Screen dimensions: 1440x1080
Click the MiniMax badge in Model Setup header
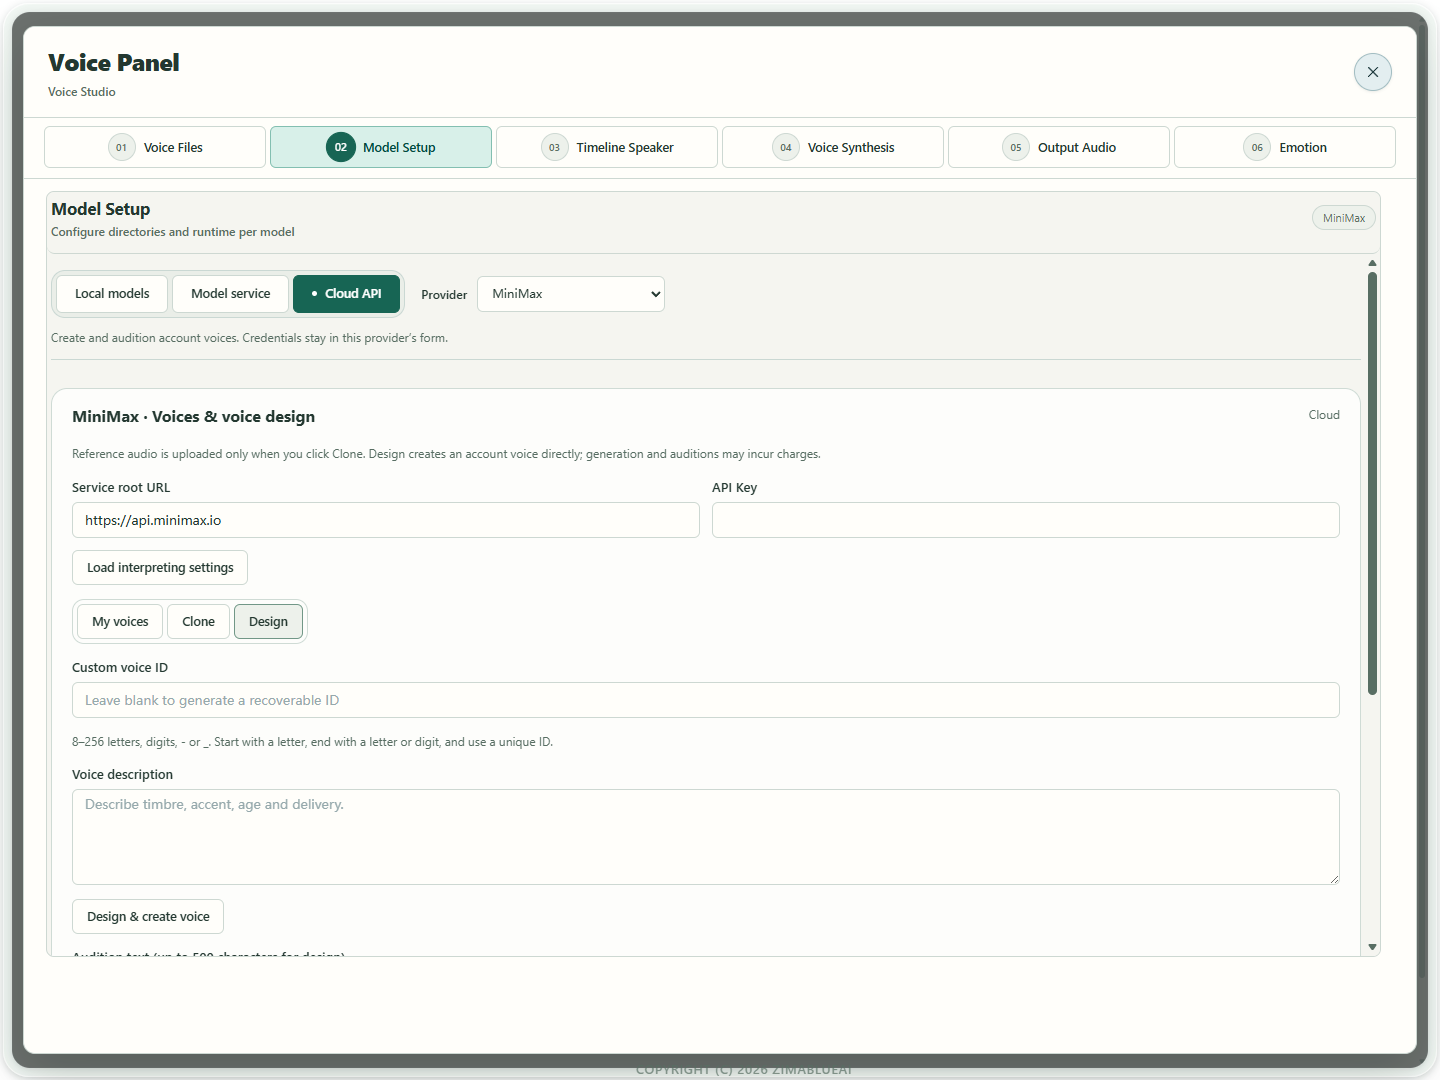[1344, 218]
